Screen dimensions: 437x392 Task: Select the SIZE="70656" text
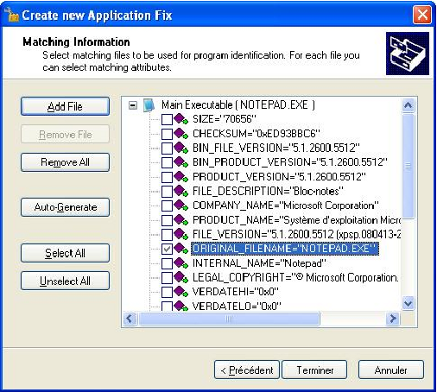224,119
